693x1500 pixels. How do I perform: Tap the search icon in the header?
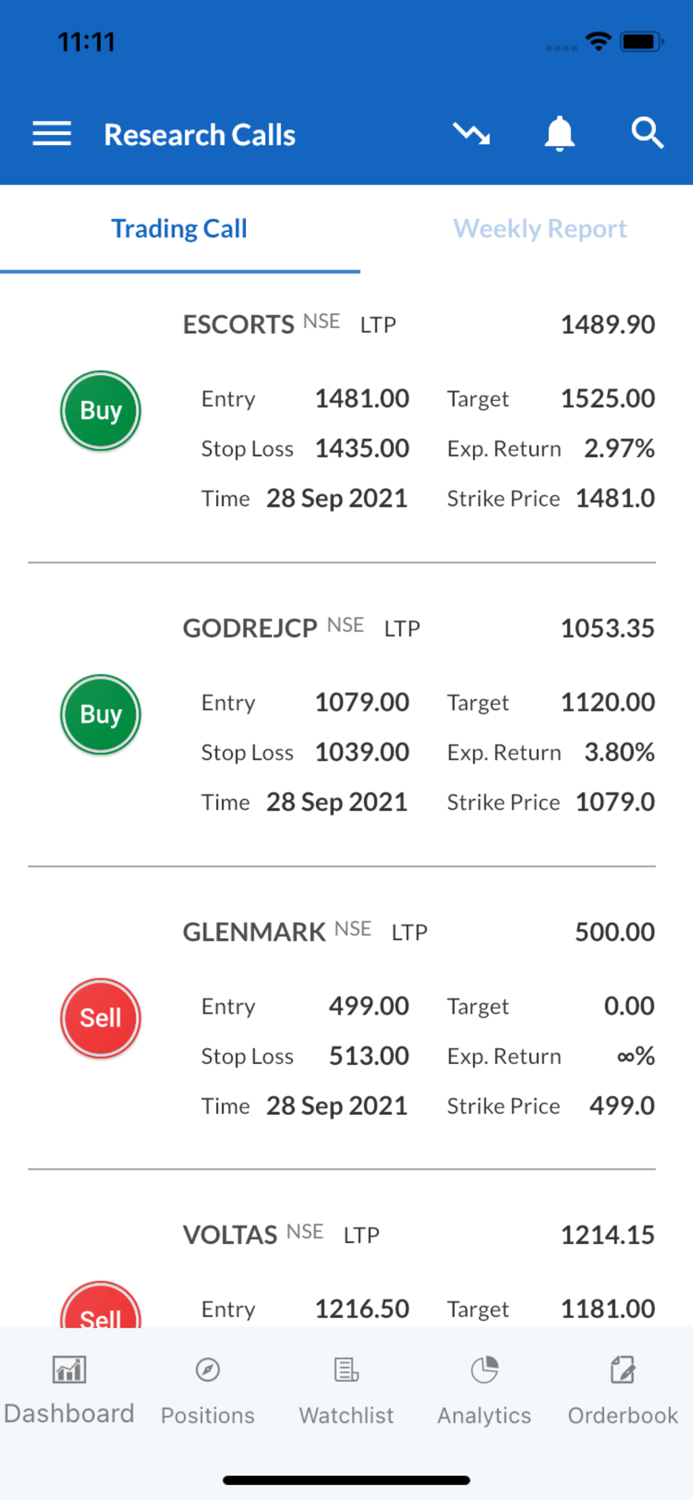click(646, 132)
